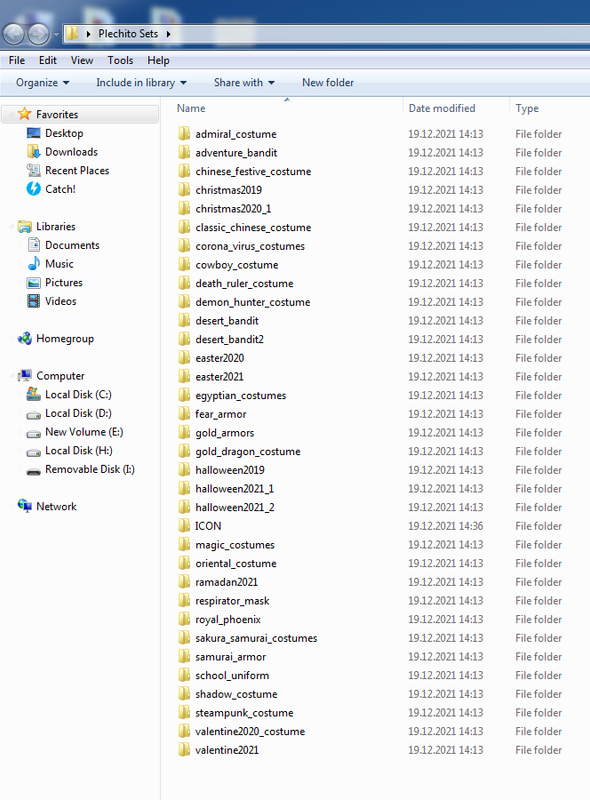The image size is (590, 800).
Task: Open New Volume (E:) drive icon
Action: [34, 434]
